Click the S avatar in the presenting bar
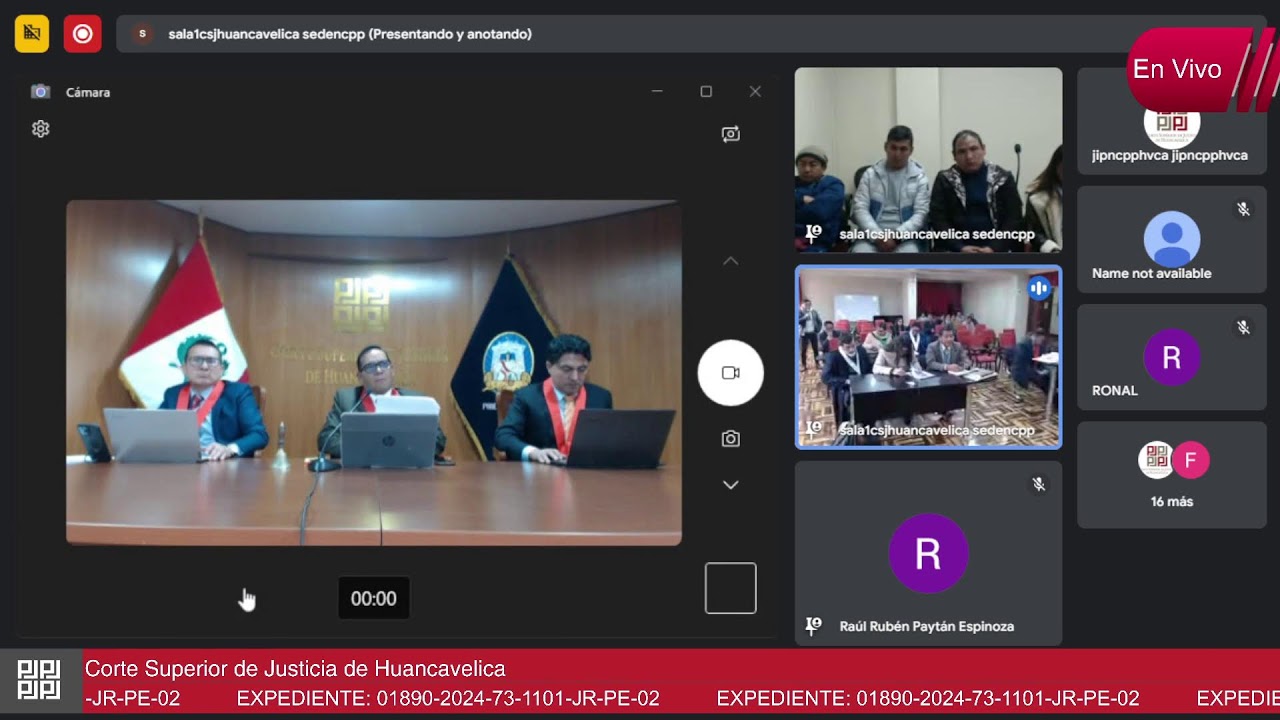Image resolution: width=1280 pixels, height=720 pixels. [142, 34]
